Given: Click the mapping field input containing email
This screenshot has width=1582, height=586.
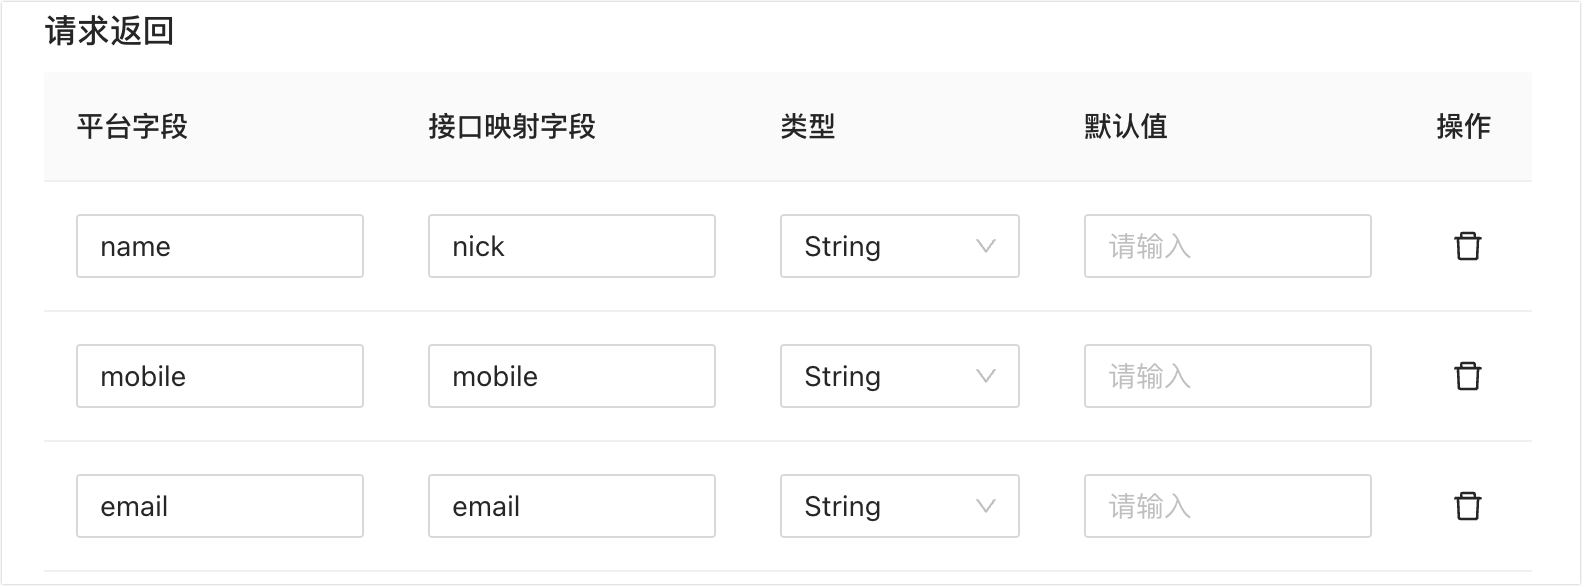Looking at the screenshot, I should coord(572,506).
